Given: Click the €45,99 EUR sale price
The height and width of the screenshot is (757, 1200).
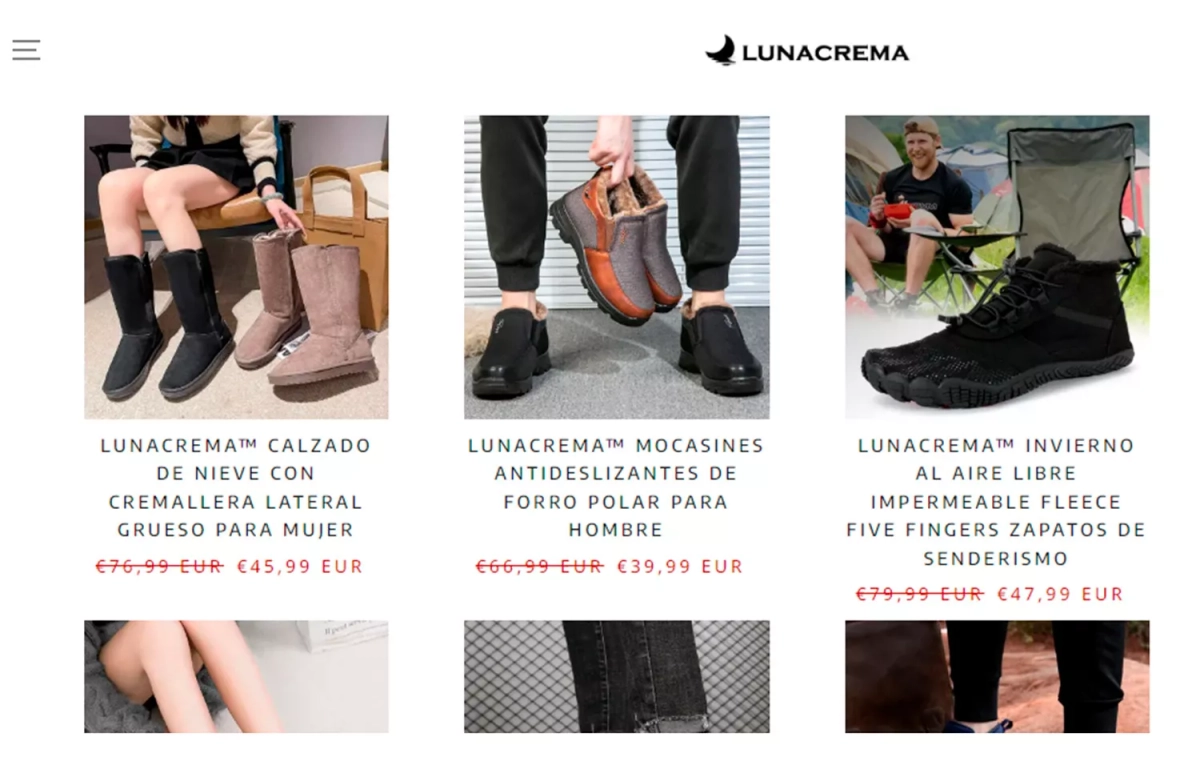Looking at the screenshot, I should pyautogui.click(x=300, y=567).
